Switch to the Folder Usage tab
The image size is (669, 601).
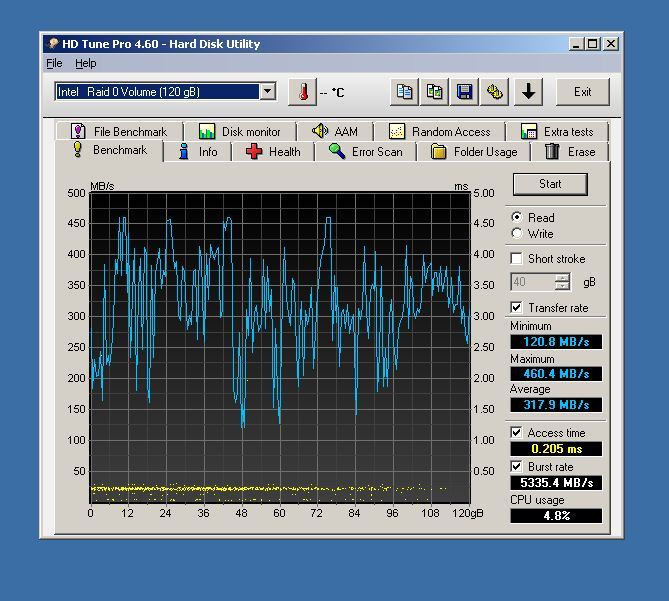tap(474, 152)
